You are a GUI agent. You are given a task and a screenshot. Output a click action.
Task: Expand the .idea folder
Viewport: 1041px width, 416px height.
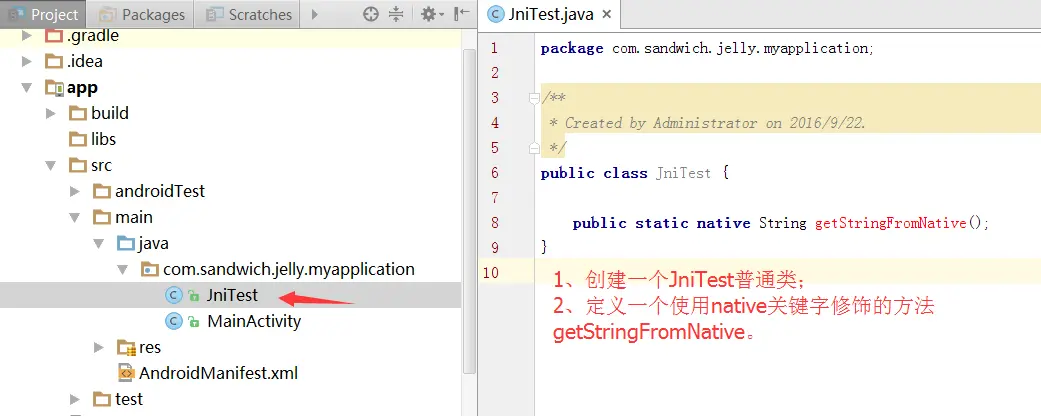tap(27, 62)
